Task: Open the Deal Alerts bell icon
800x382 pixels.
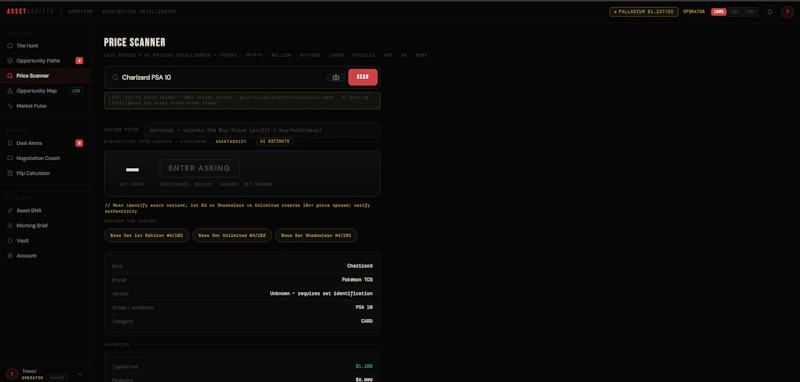Action: [x=10, y=143]
